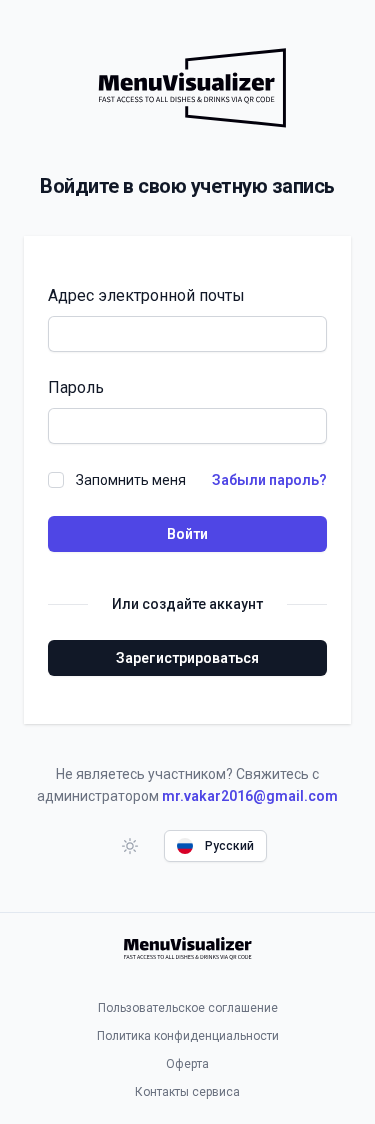Enable the "Запомнить меня" checkbox
This screenshot has width=375, height=1124.
click(56, 480)
